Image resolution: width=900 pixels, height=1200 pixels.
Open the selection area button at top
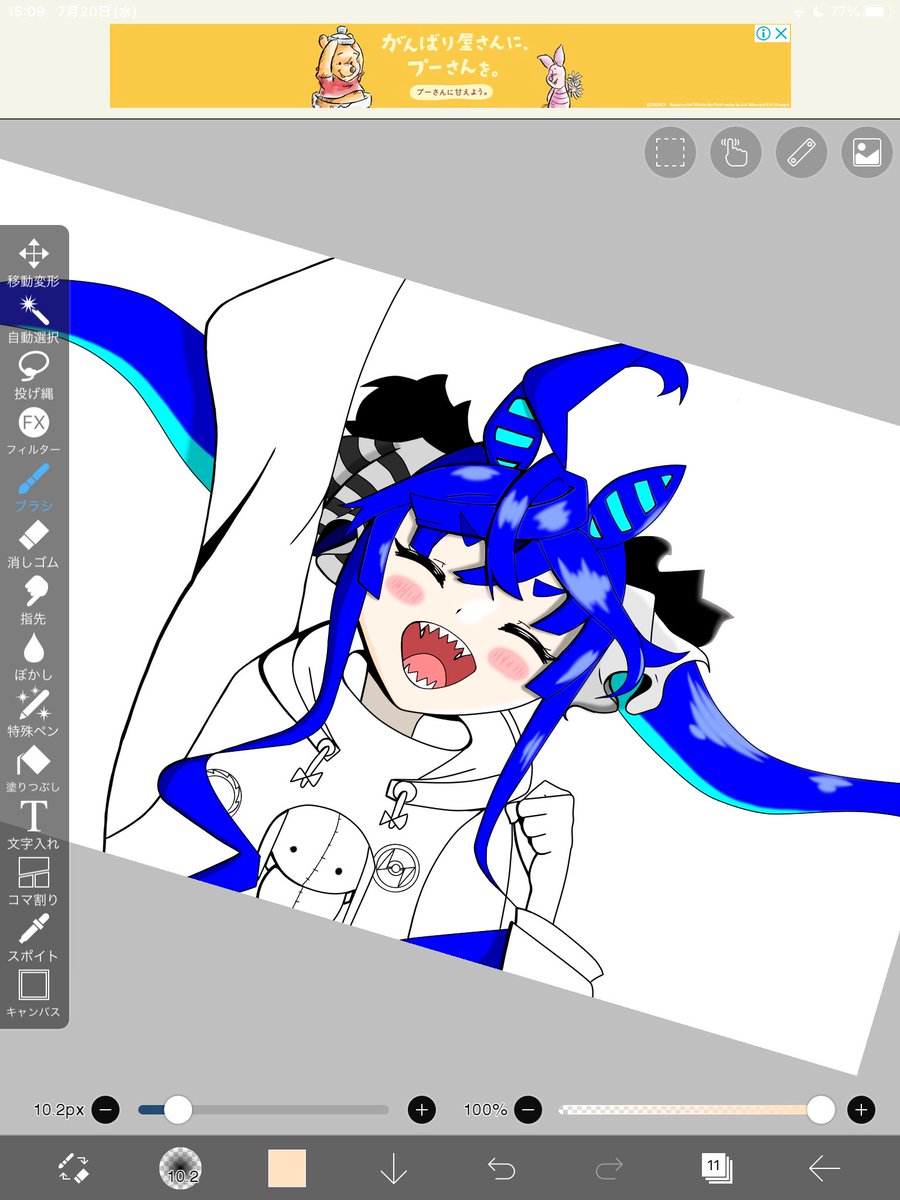670,152
